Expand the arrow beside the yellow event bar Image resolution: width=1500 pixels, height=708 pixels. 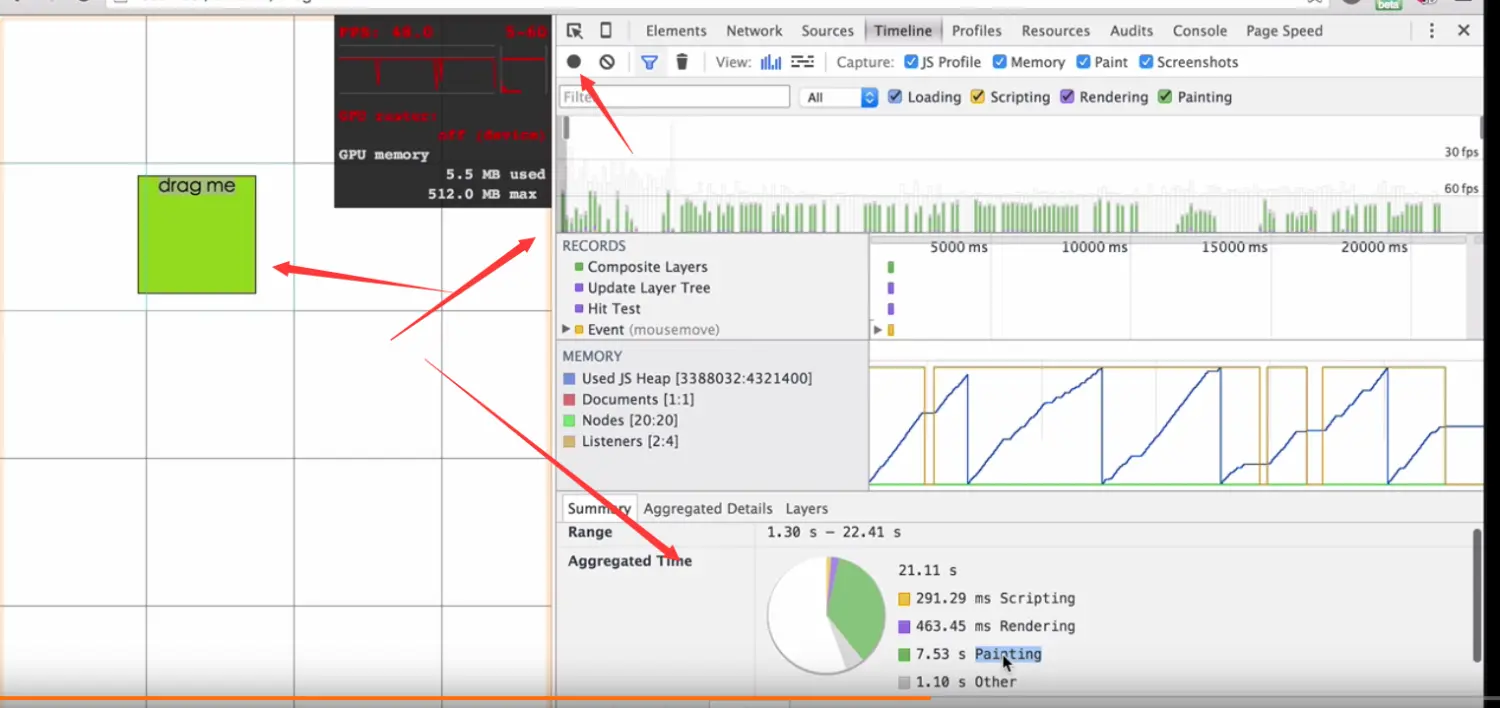coord(878,329)
